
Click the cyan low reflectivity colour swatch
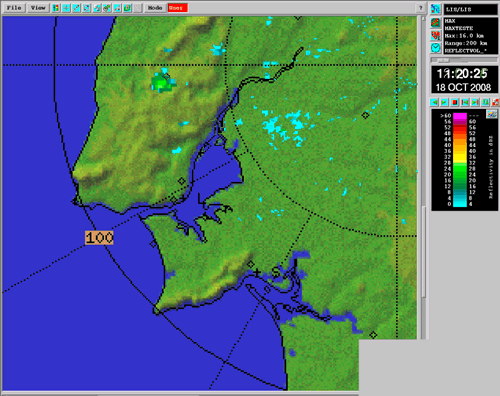click(x=460, y=204)
